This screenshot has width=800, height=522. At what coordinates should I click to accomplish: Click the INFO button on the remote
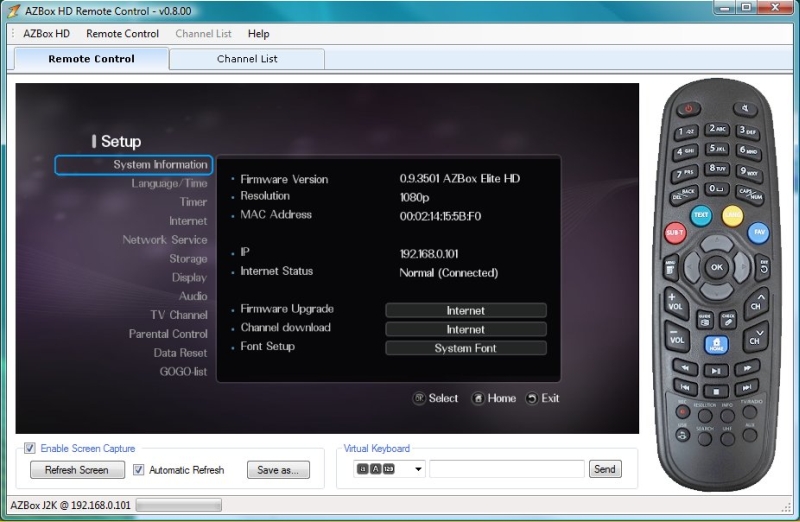tap(728, 416)
